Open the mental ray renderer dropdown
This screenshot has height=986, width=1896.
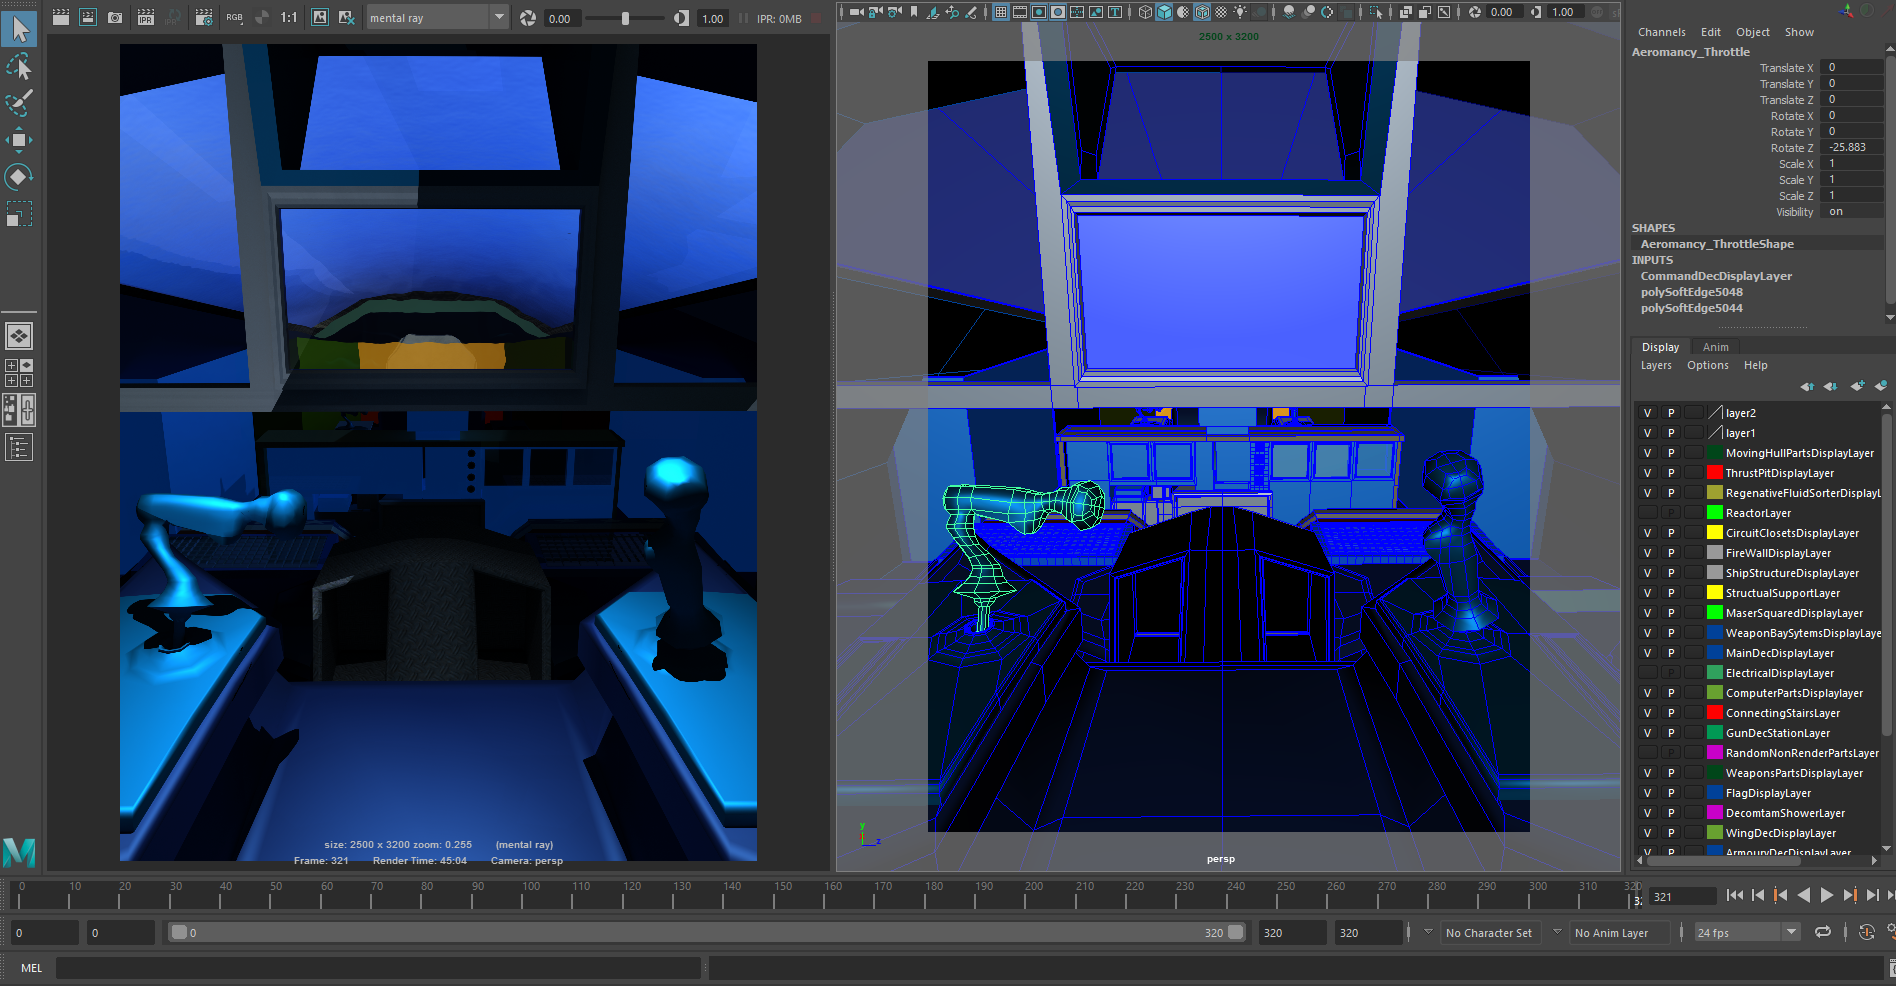point(437,18)
